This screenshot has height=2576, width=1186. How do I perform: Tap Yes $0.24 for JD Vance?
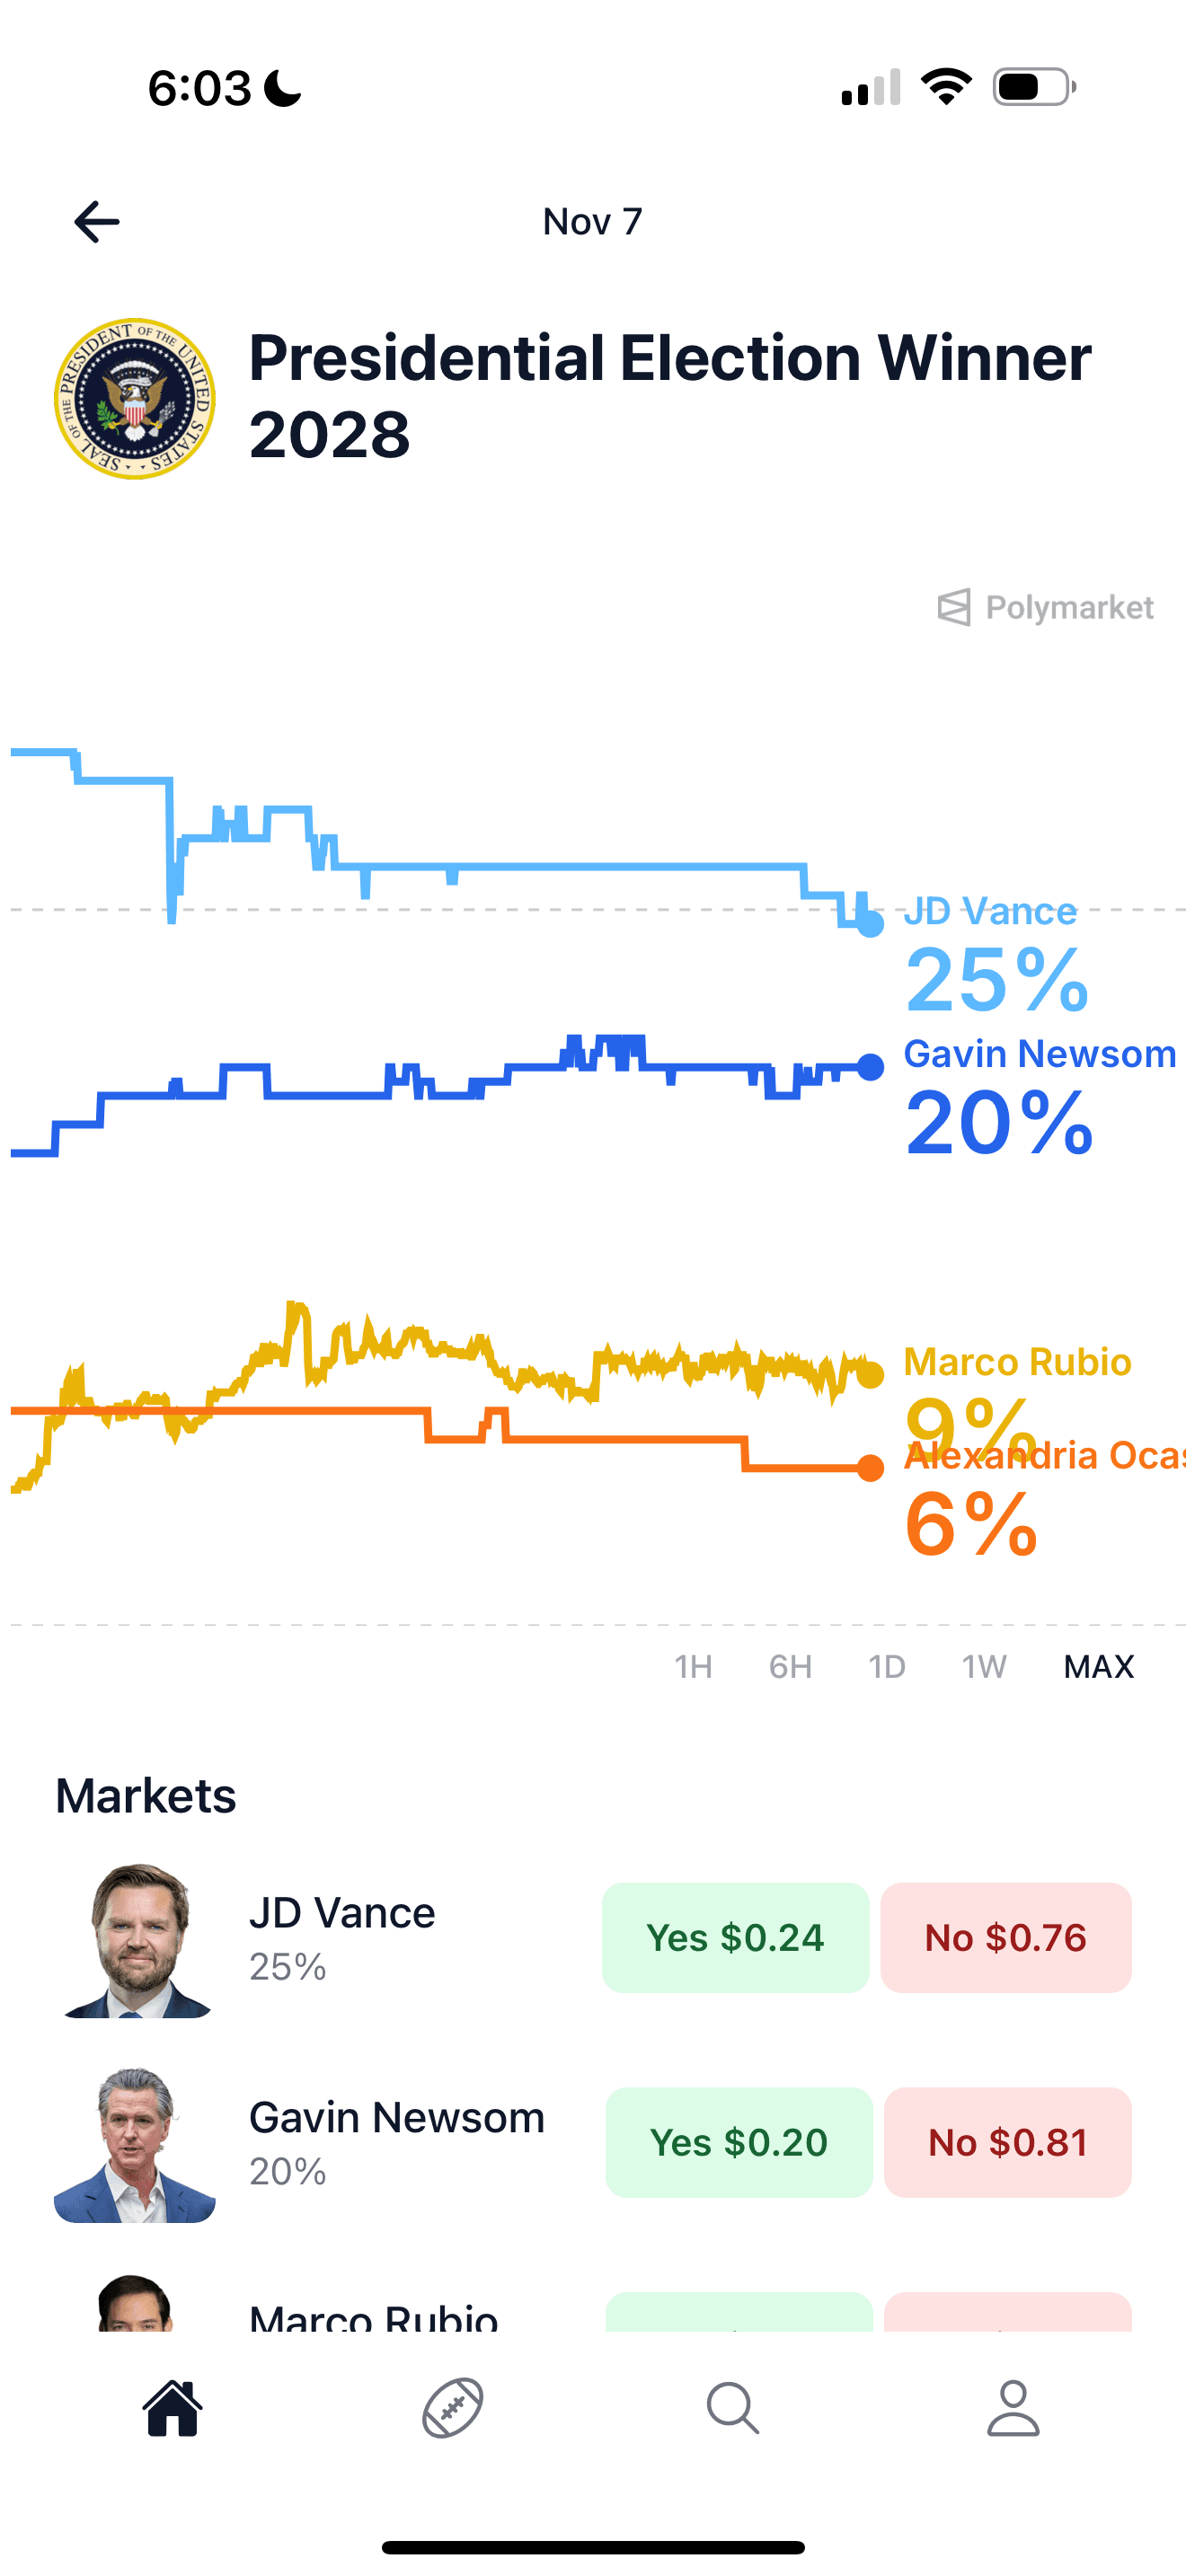click(x=735, y=1937)
